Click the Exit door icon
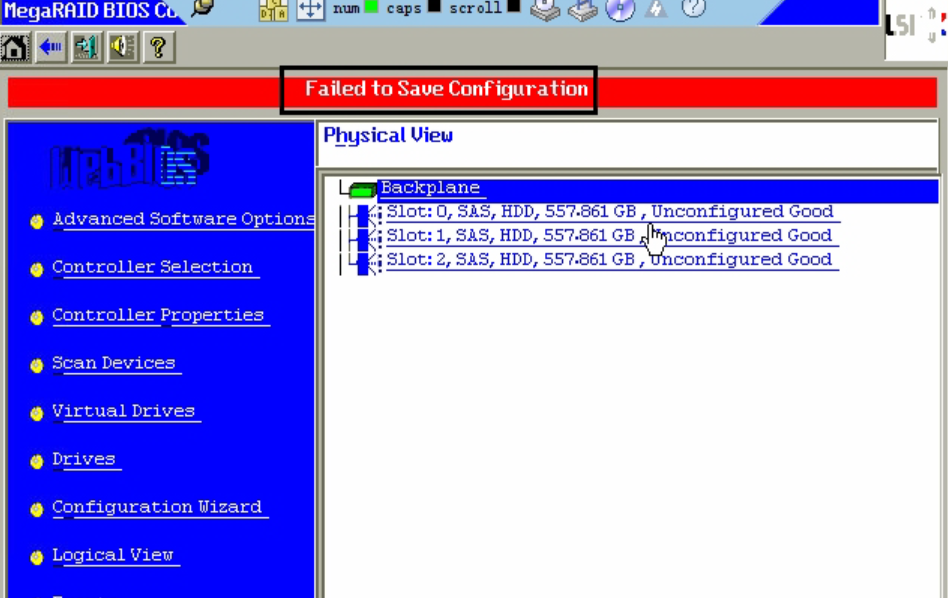Screen dimensions: 948x598 point(87,47)
